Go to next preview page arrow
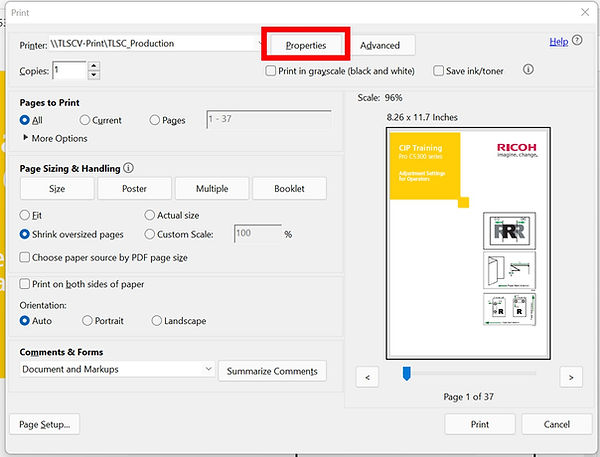This screenshot has width=600, height=457. point(571,377)
